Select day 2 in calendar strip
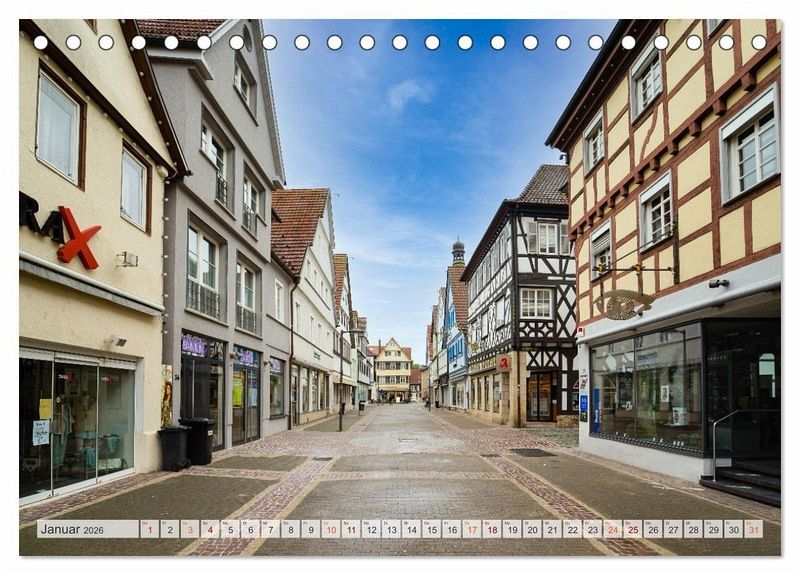Viewport: 800px width, 575px height. (170, 529)
